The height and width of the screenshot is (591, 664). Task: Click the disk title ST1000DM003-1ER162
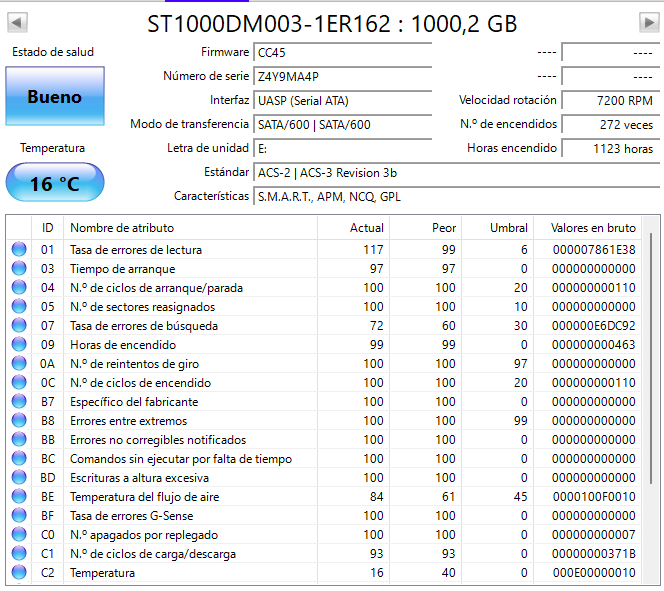[332, 24]
